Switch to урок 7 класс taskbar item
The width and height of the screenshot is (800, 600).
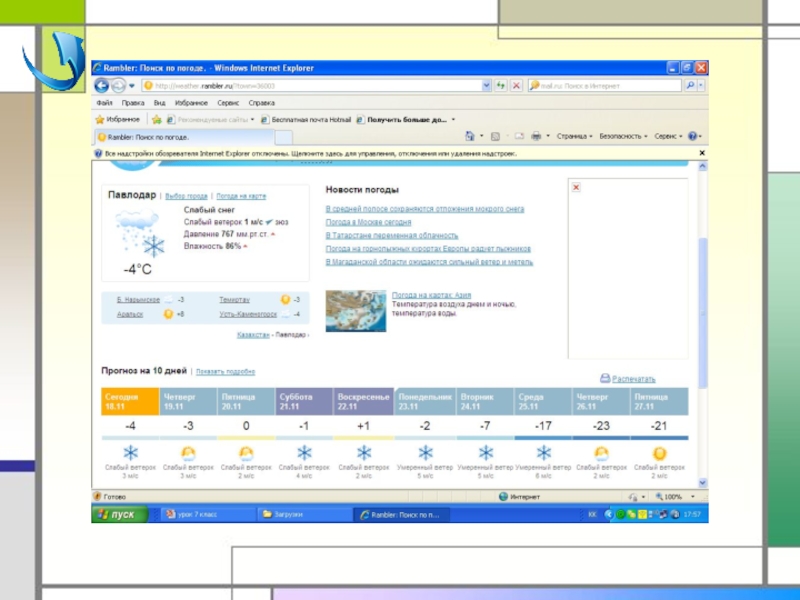click(208, 514)
